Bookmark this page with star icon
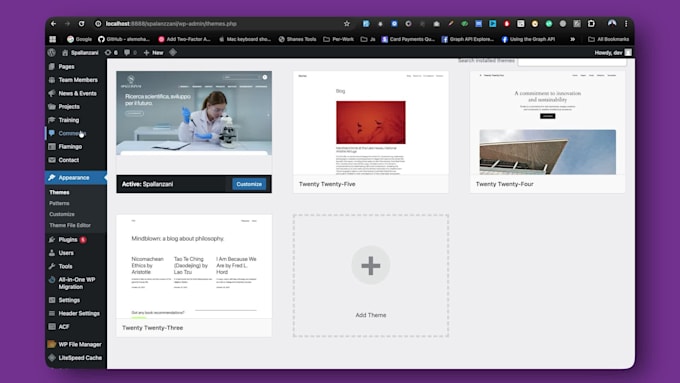The width and height of the screenshot is (680, 383). tap(347, 24)
